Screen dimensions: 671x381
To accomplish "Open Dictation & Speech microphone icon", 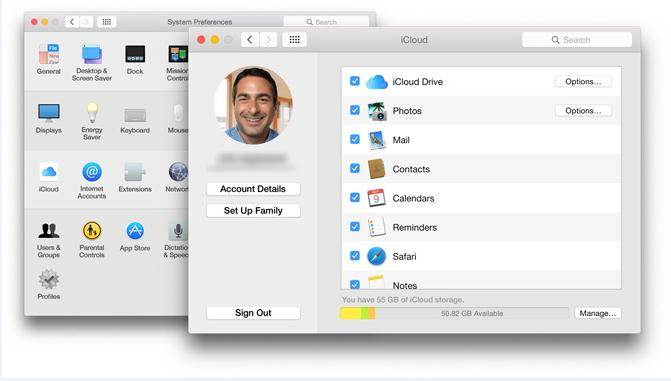I will (178, 232).
